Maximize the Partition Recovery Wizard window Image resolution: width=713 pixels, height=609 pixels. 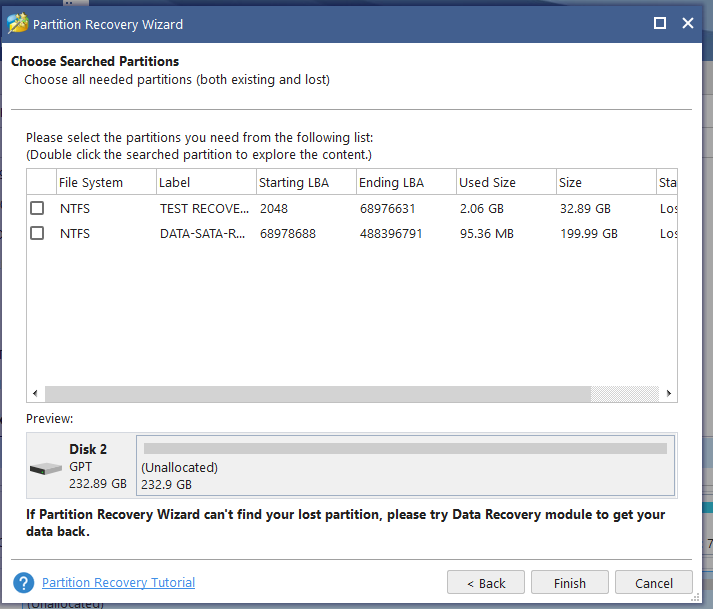pyautogui.click(x=660, y=23)
